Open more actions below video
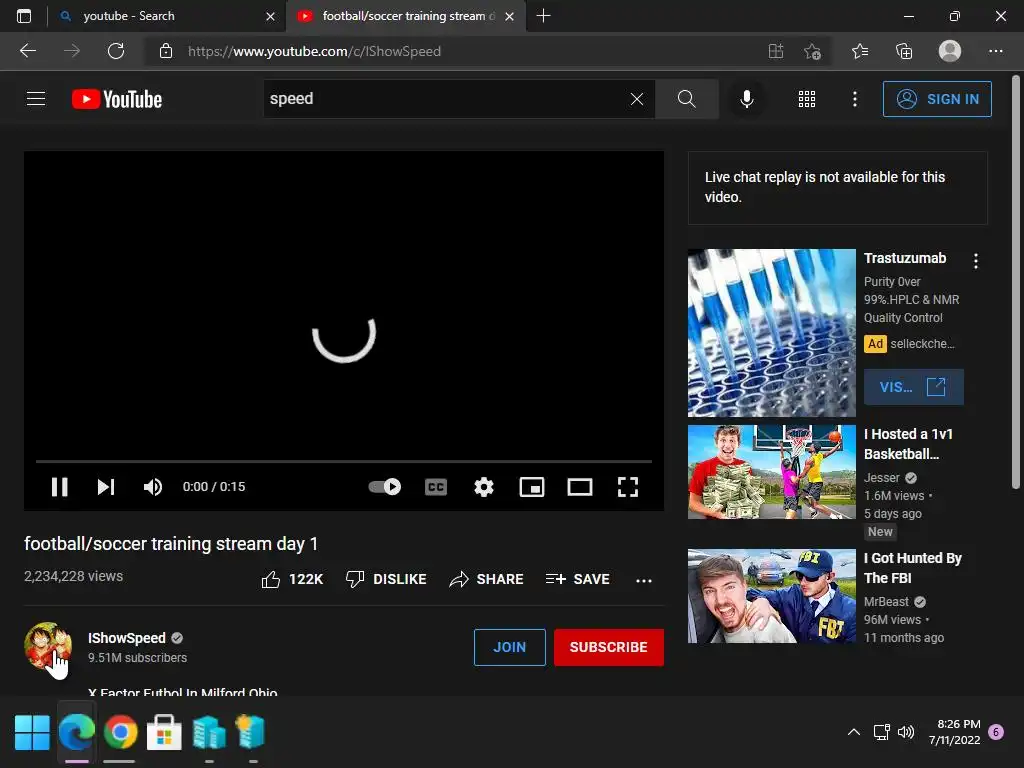This screenshot has width=1024, height=768. [x=644, y=580]
